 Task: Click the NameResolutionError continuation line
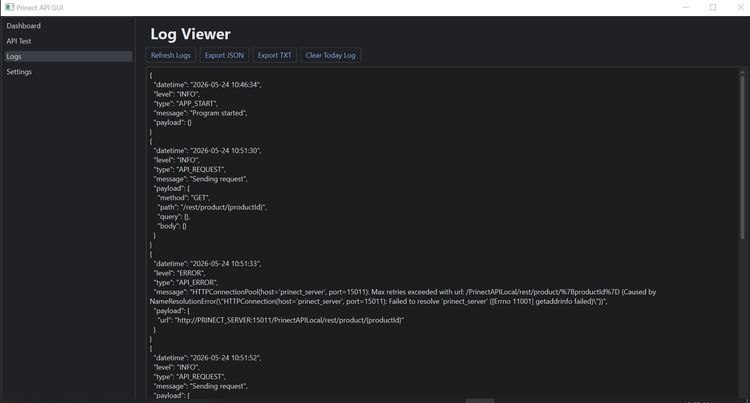coord(378,301)
